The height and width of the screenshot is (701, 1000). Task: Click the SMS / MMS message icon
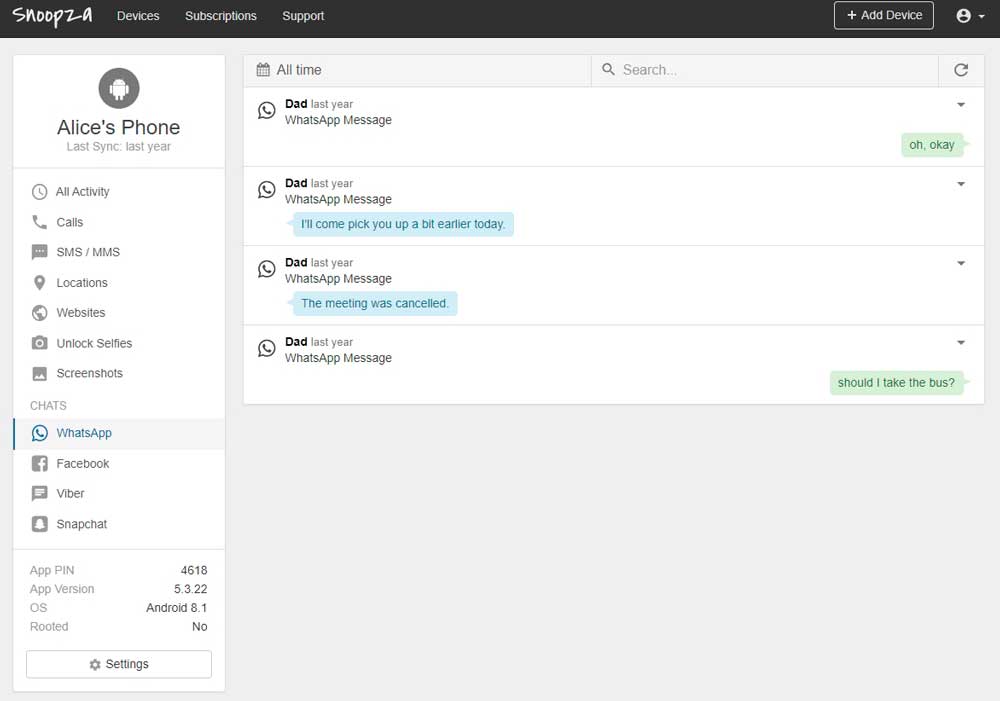(40, 252)
